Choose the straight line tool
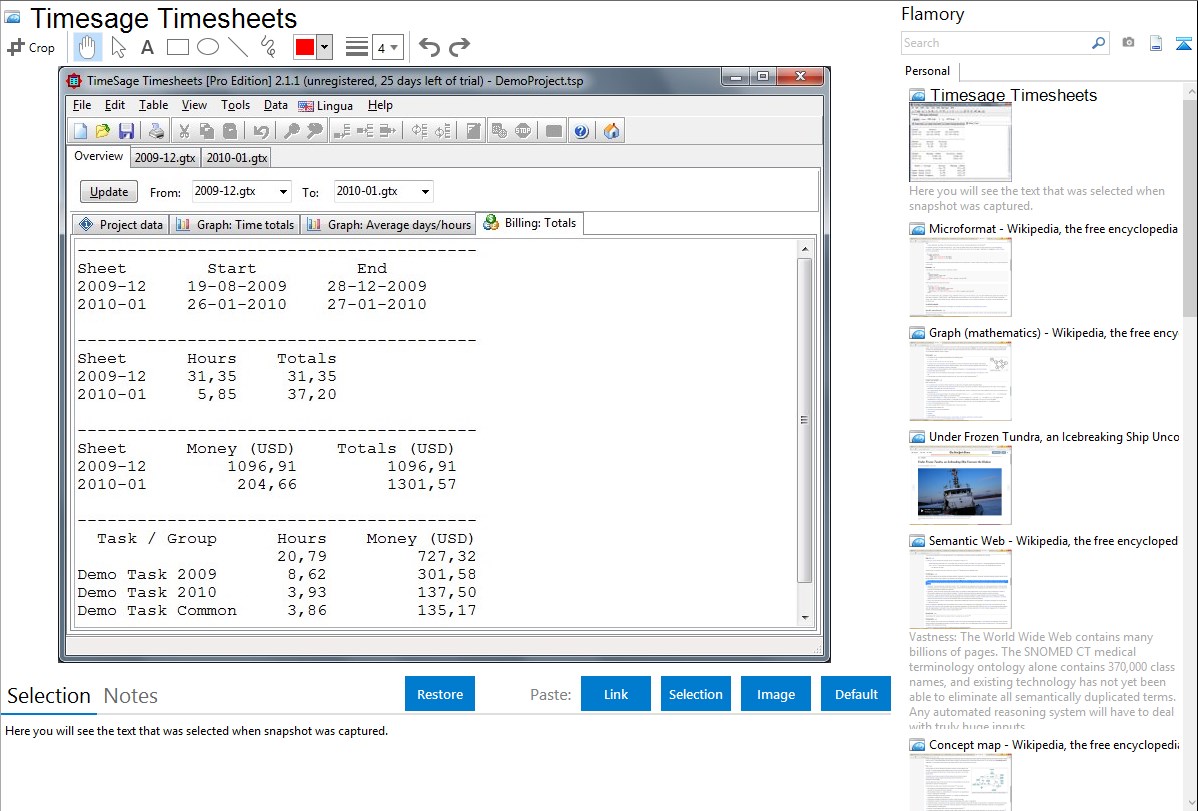 (238, 47)
